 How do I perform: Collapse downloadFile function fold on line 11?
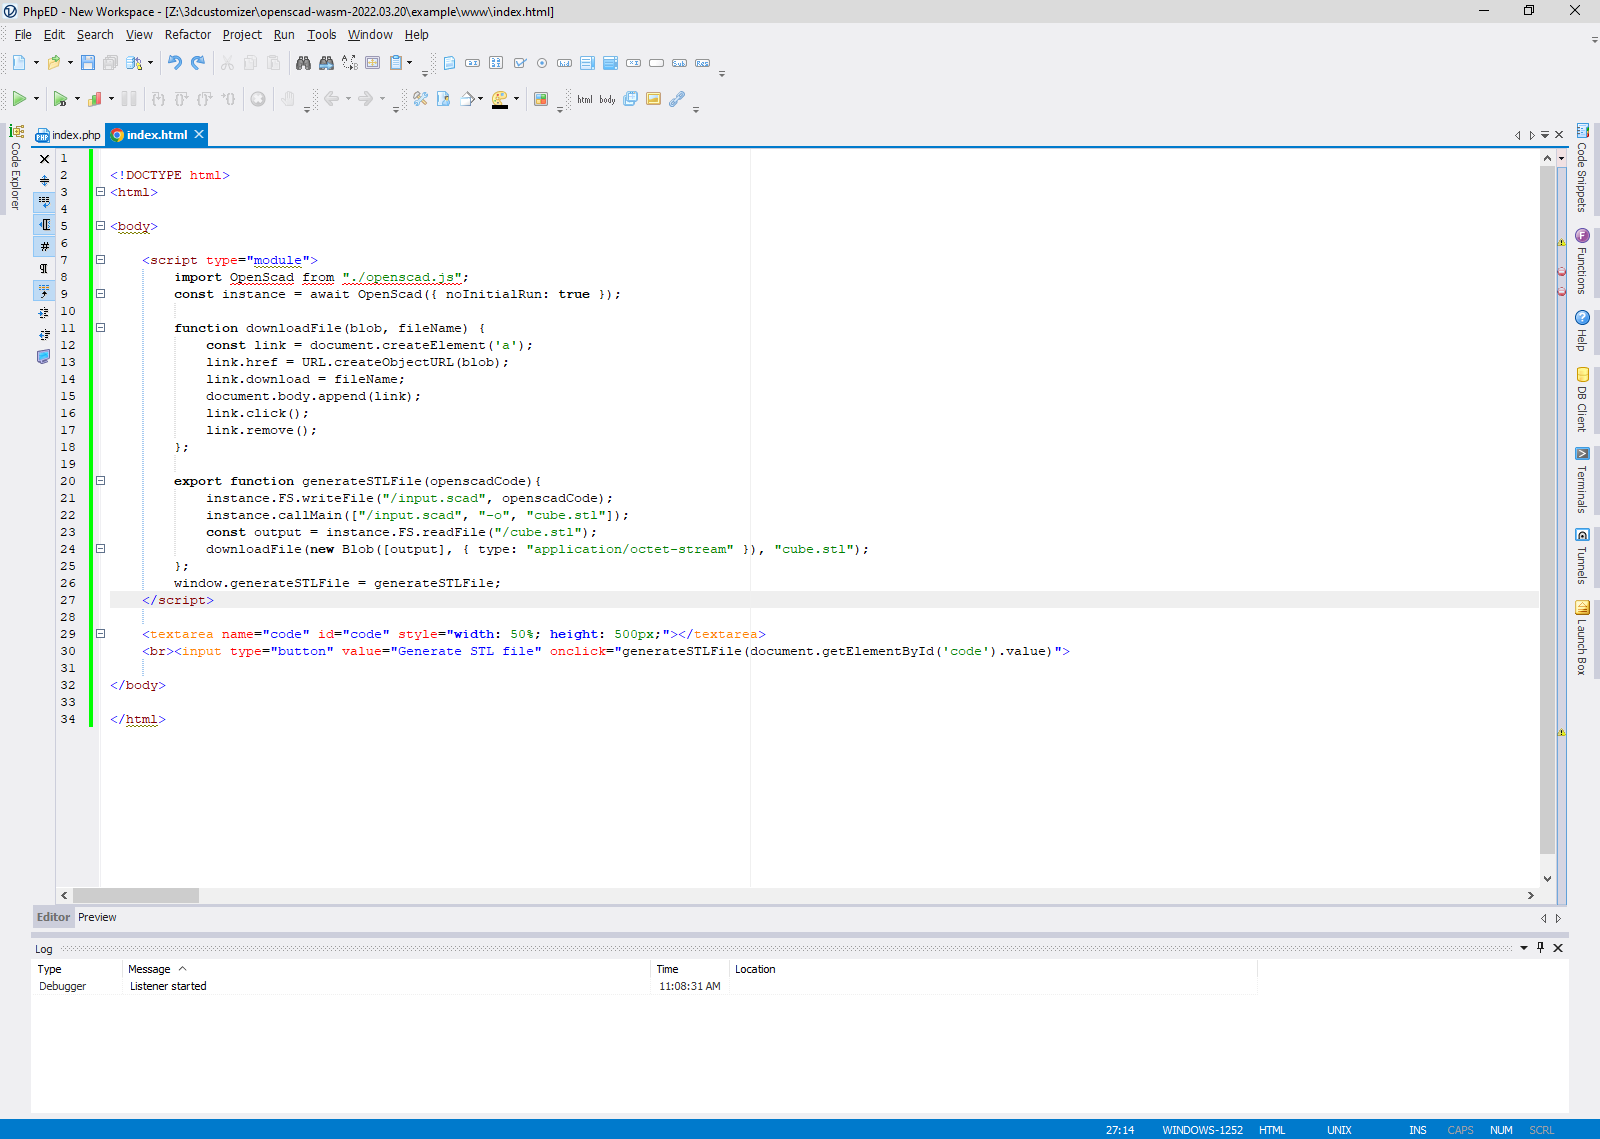point(100,328)
